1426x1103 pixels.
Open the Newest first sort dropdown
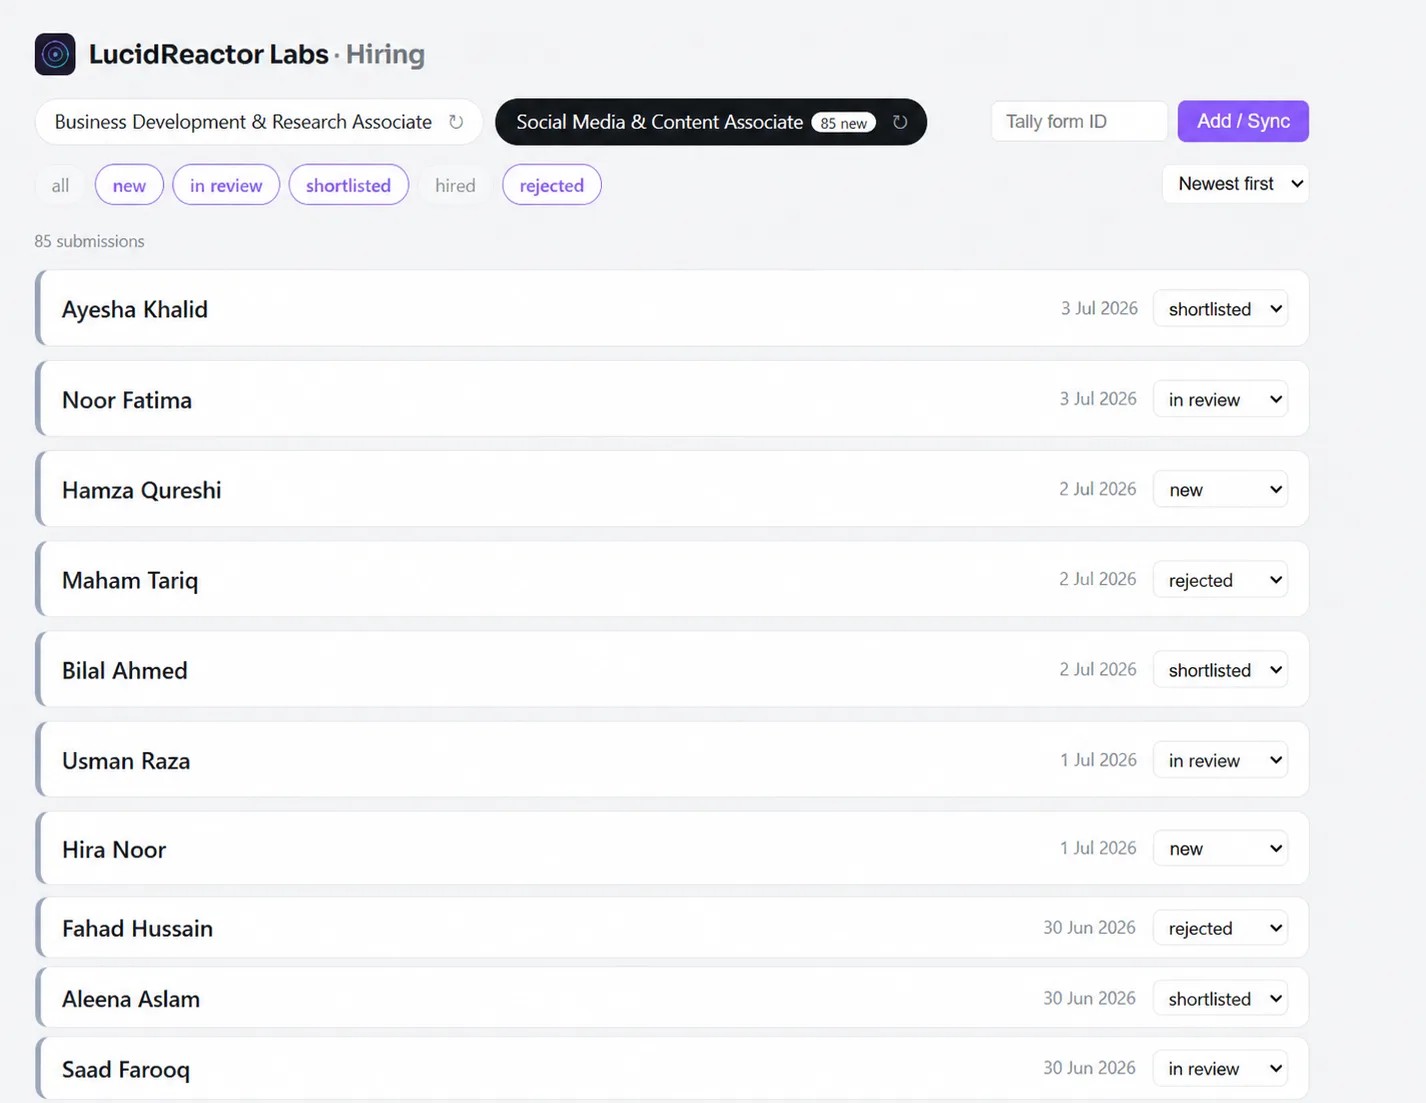tap(1236, 184)
